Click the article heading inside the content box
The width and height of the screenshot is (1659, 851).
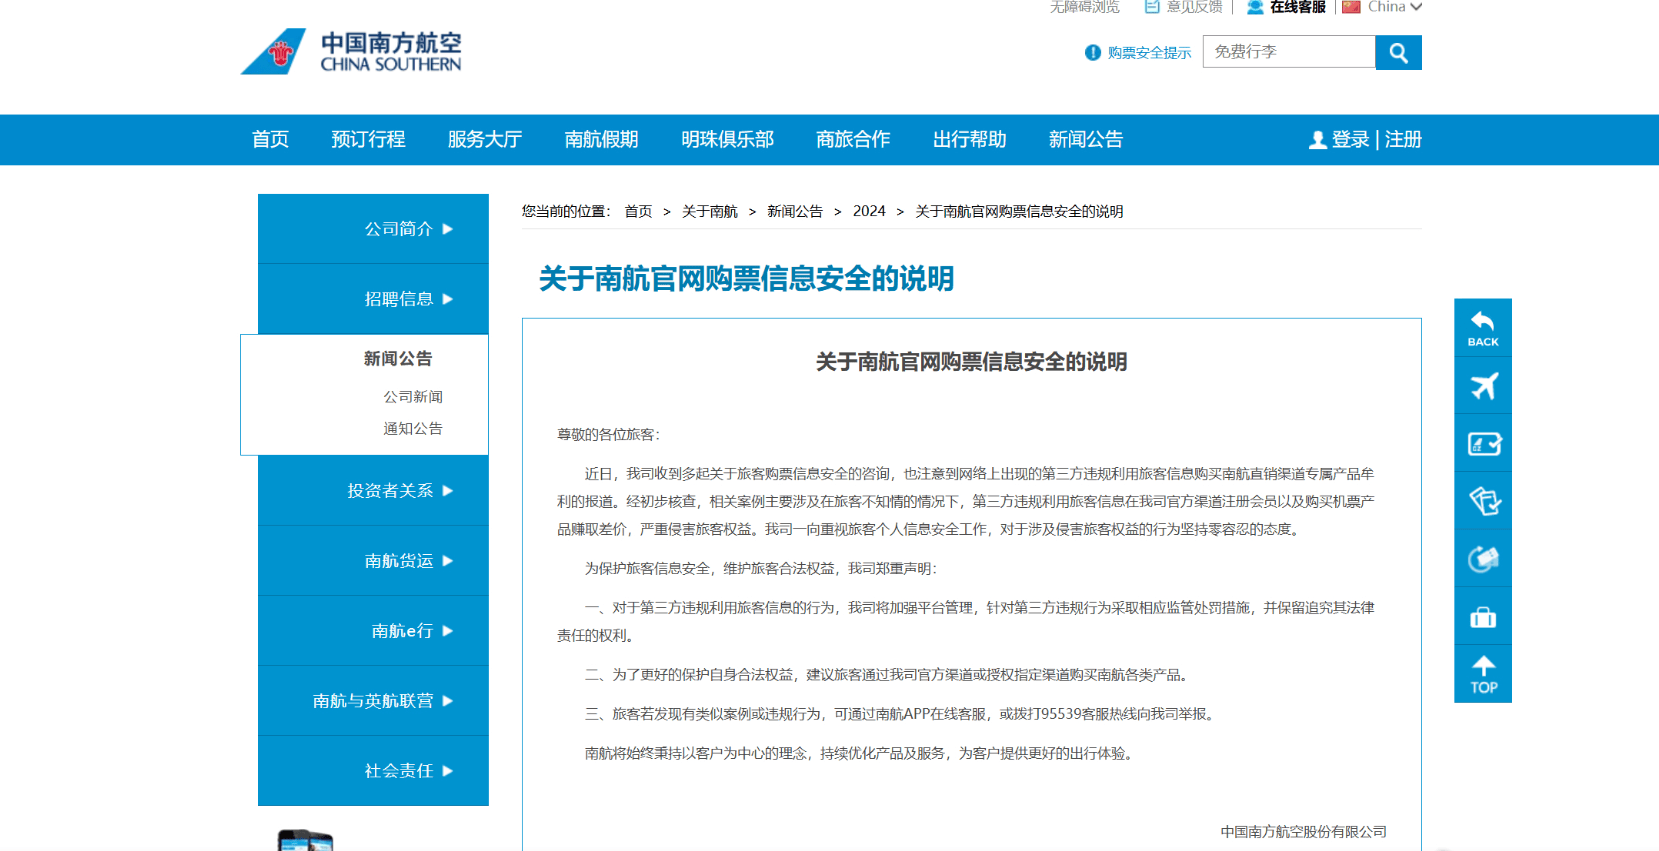pyautogui.click(x=971, y=362)
